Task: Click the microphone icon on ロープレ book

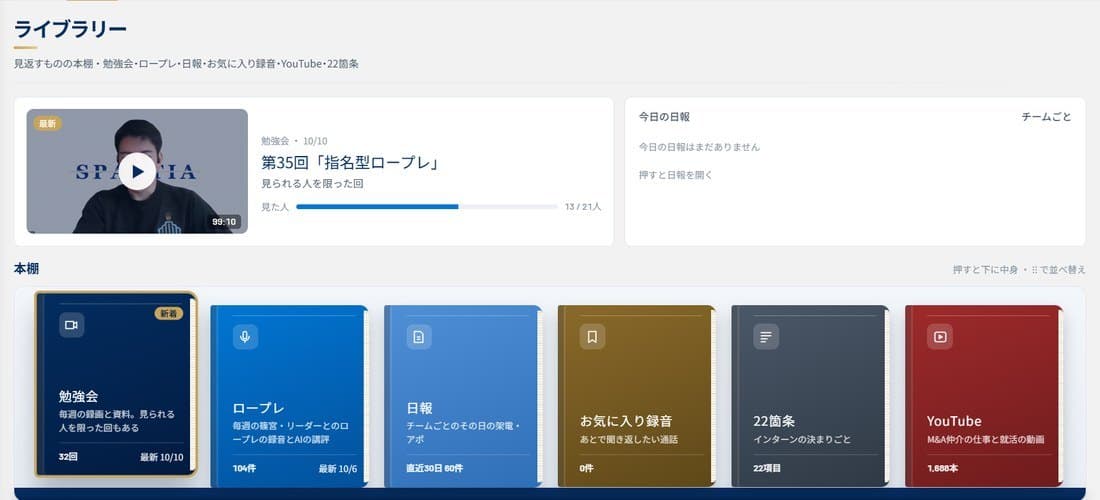Action: [x=245, y=337]
